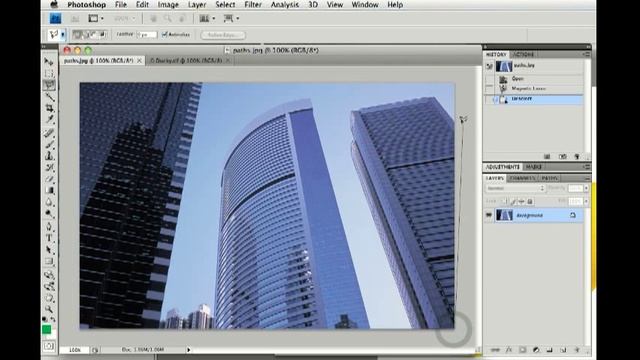Select the Rectangular Marquee tool
Screen dimensions: 640x360
point(49,73)
